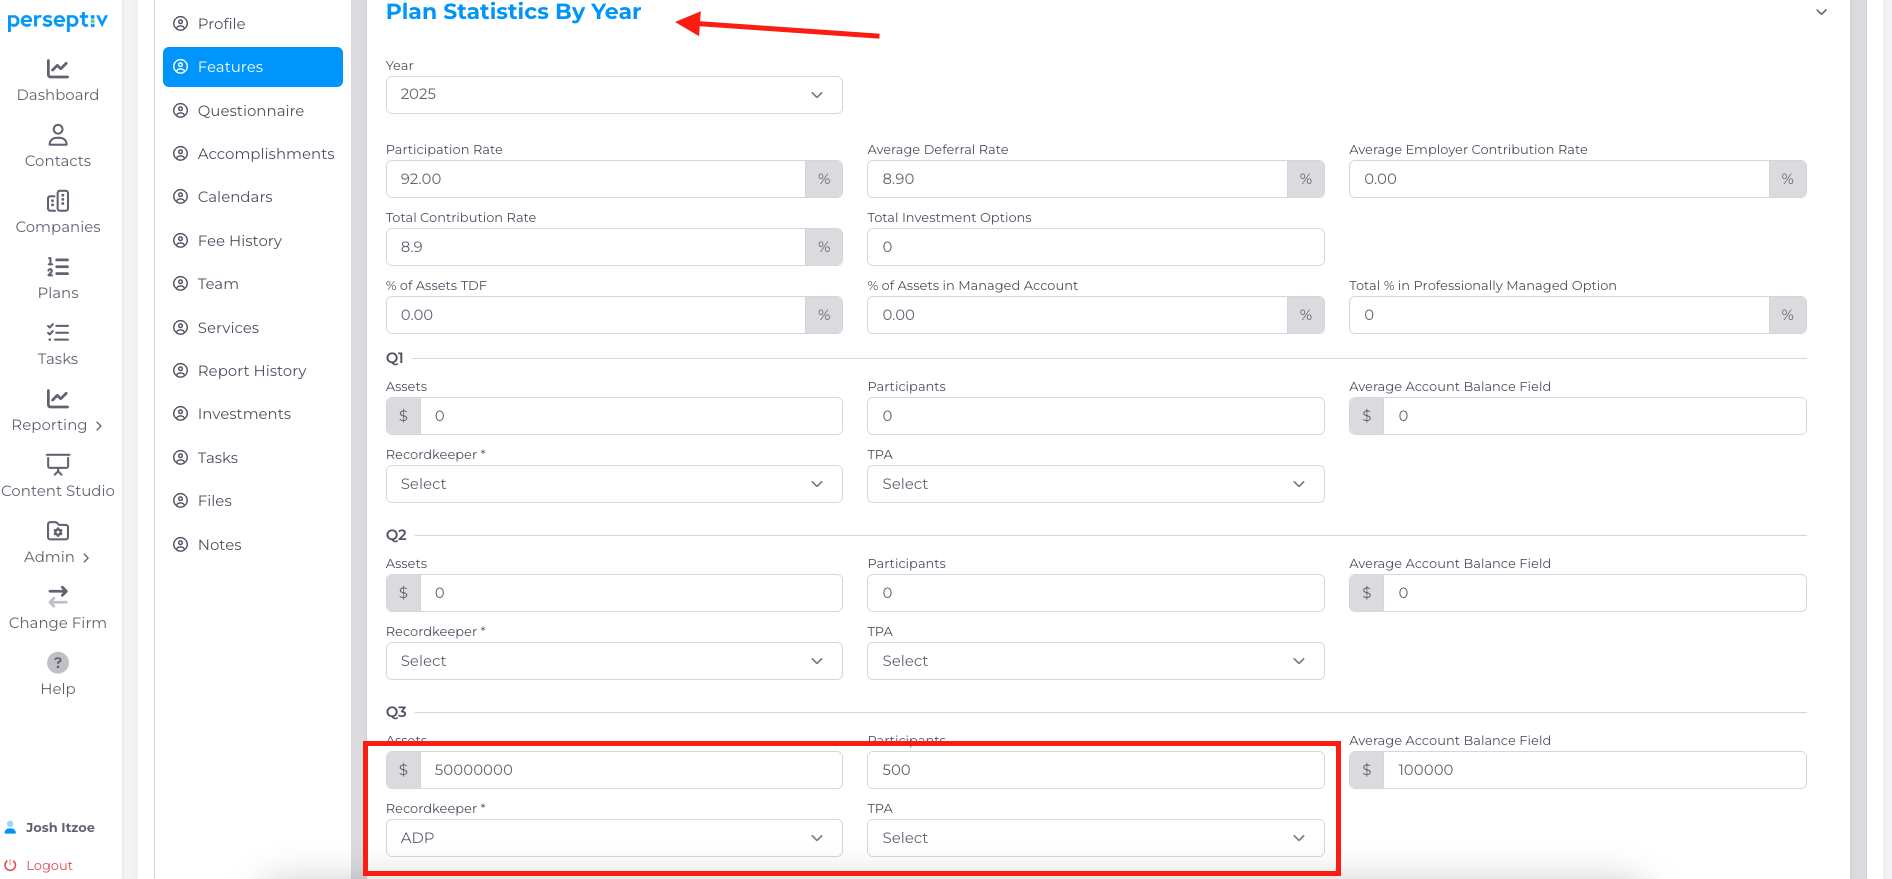The width and height of the screenshot is (1892, 879).
Task: Open the Q1 Recordkeeper dropdown
Action: click(x=614, y=484)
